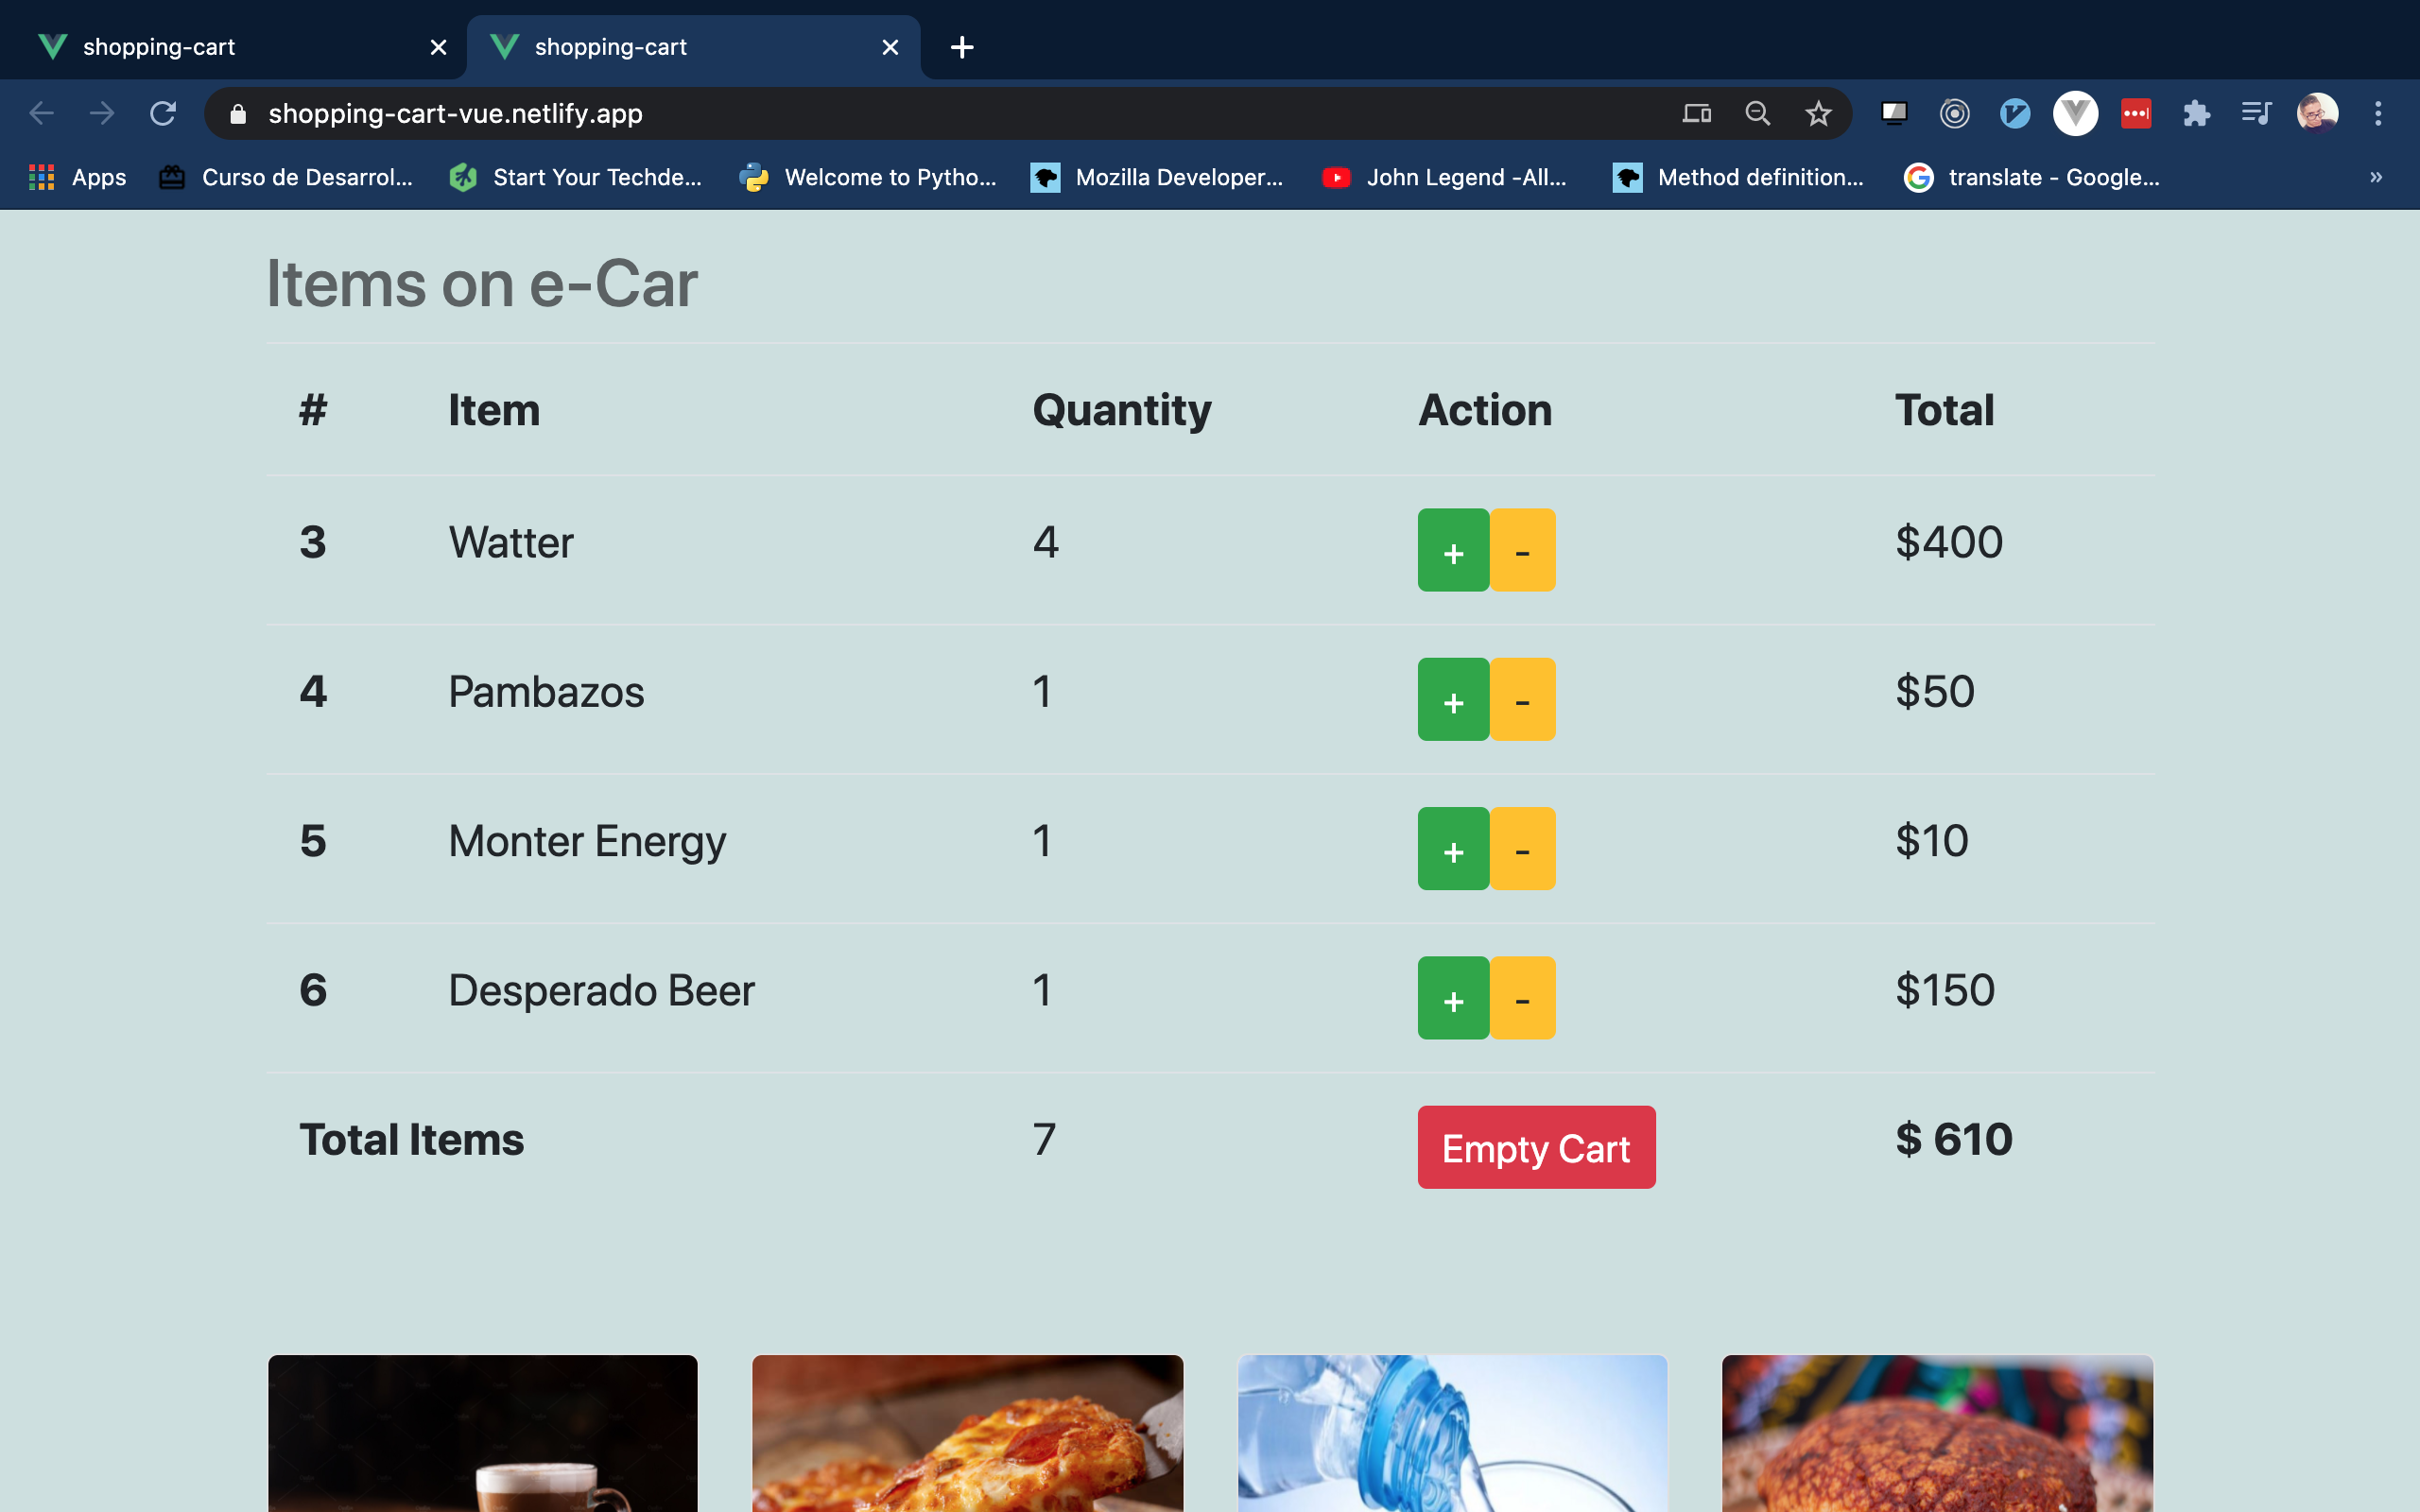Open the circular target extension icon
The width and height of the screenshot is (2420, 1512).
(x=1954, y=113)
